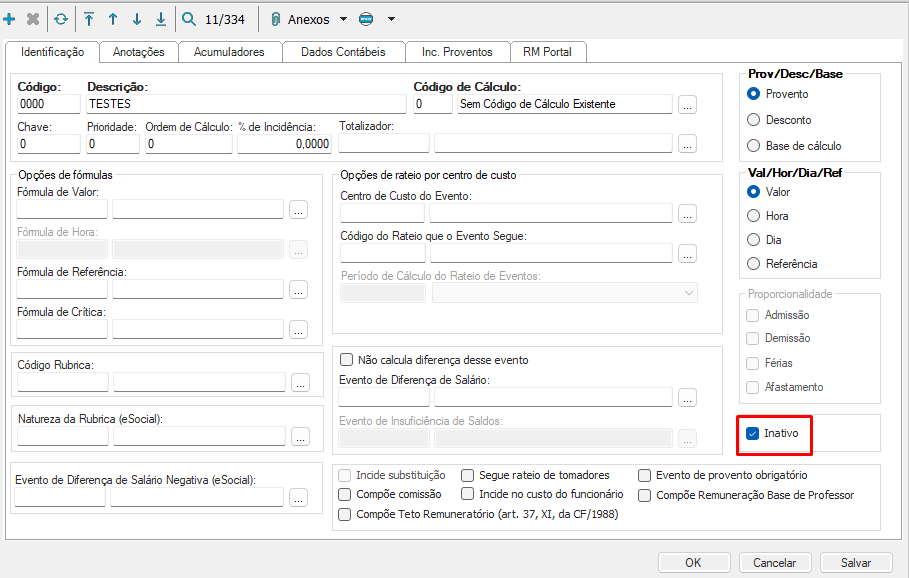Image resolution: width=909 pixels, height=578 pixels.
Task: Go to the next record
Action: (x=137, y=17)
